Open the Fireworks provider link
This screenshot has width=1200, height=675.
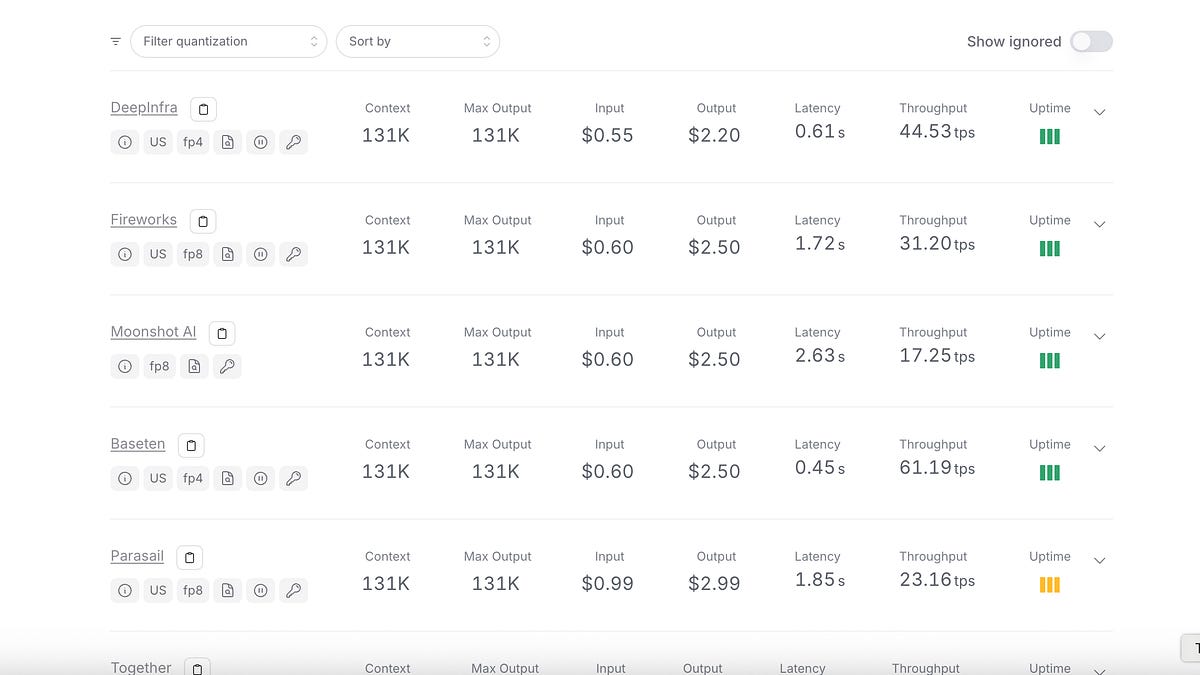click(143, 220)
